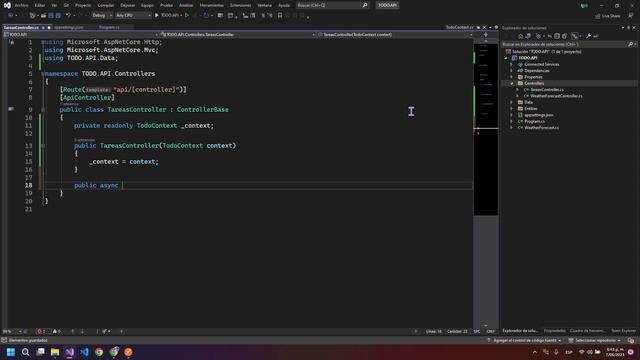Open the Git menu
The width and height of the screenshot is (640, 360).
(x=66, y=5)
